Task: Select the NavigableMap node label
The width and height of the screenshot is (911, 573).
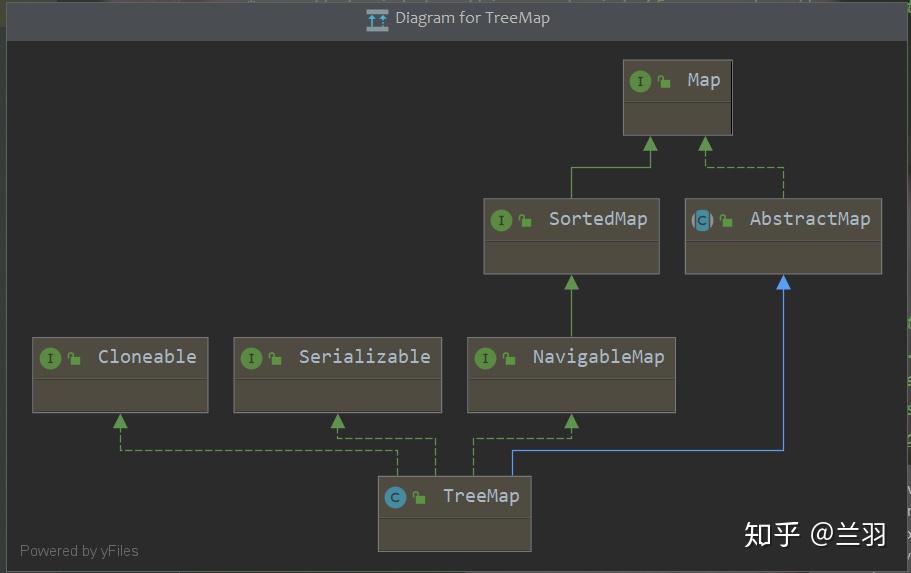Action: 598,357
